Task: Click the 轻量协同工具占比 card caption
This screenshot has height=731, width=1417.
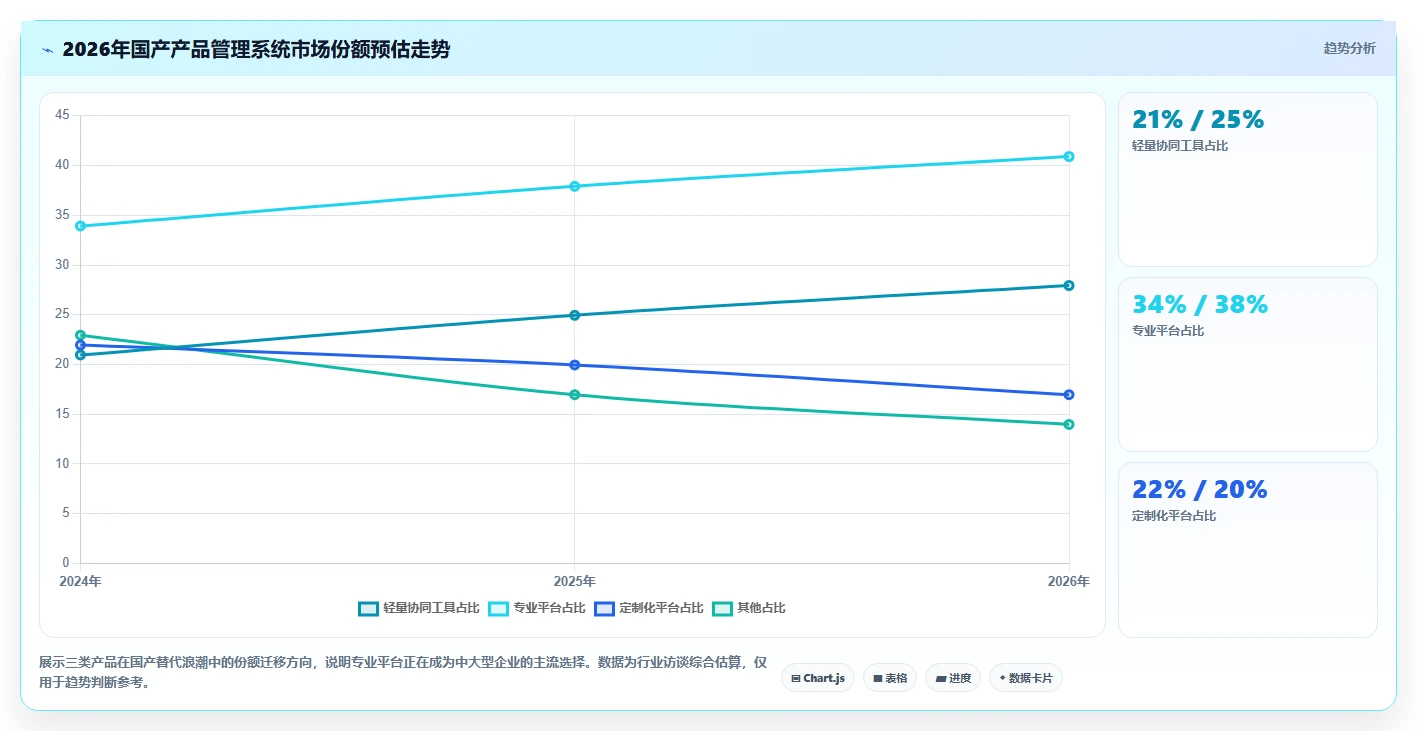Action: 1180,146
